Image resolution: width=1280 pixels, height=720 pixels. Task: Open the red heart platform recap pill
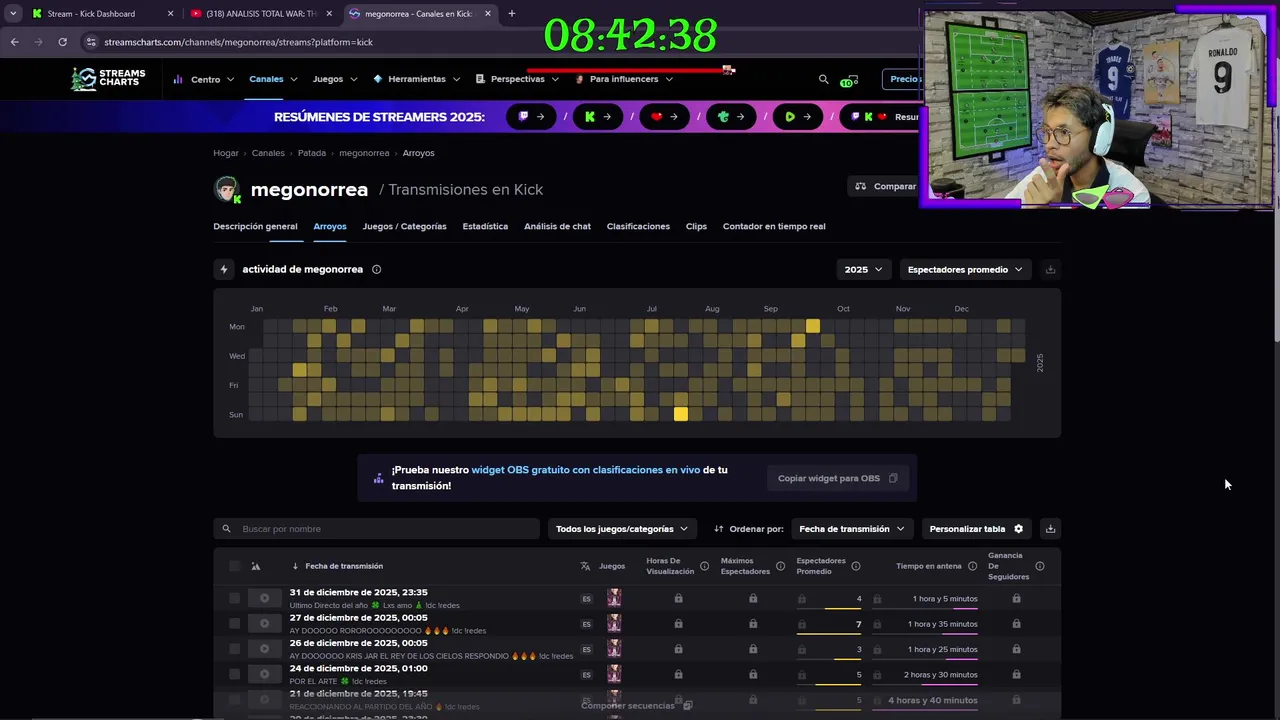(665, 117)
